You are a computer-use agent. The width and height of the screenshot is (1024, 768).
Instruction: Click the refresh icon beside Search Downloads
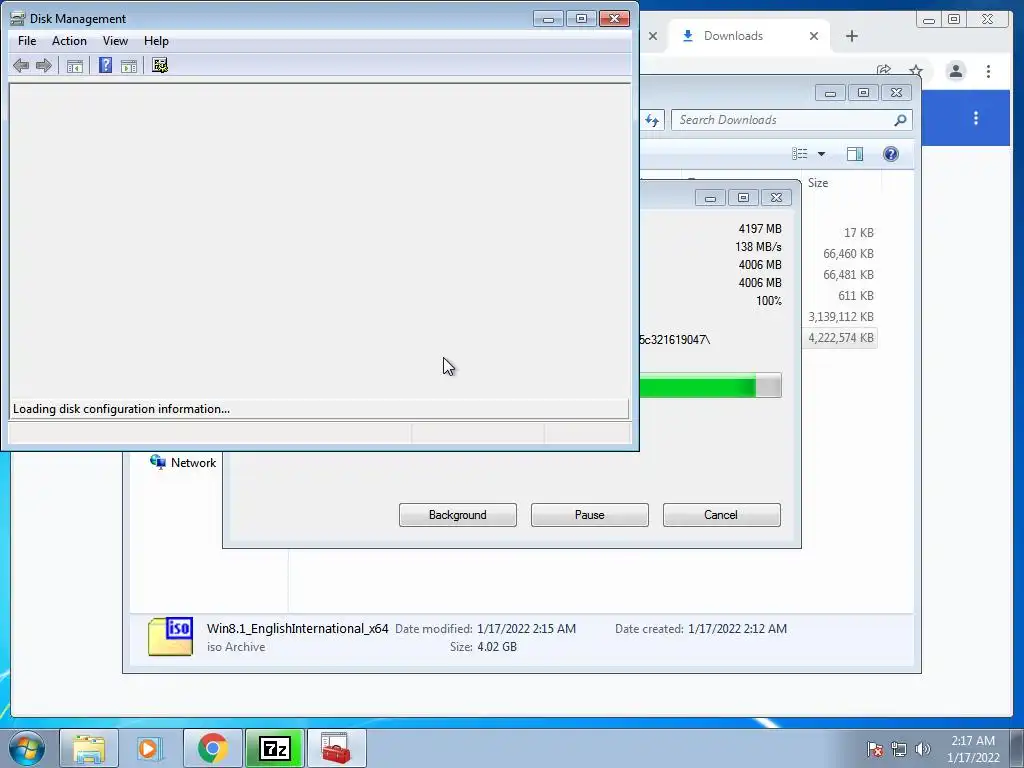click(652, 120)
